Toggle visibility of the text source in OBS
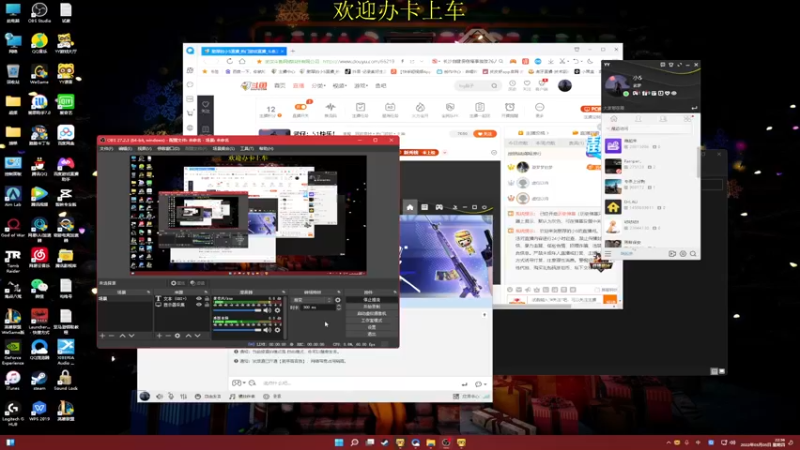Viewport: 800px width, 450px height. coord(199,298)
